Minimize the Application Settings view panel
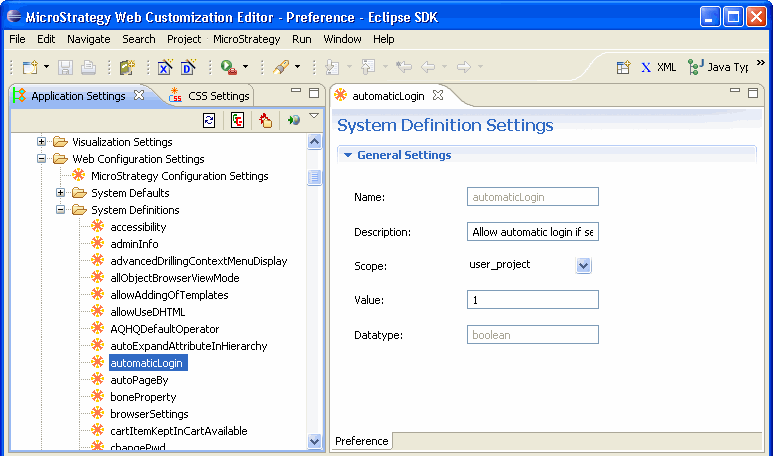773x456 pixels. point(296,91)
